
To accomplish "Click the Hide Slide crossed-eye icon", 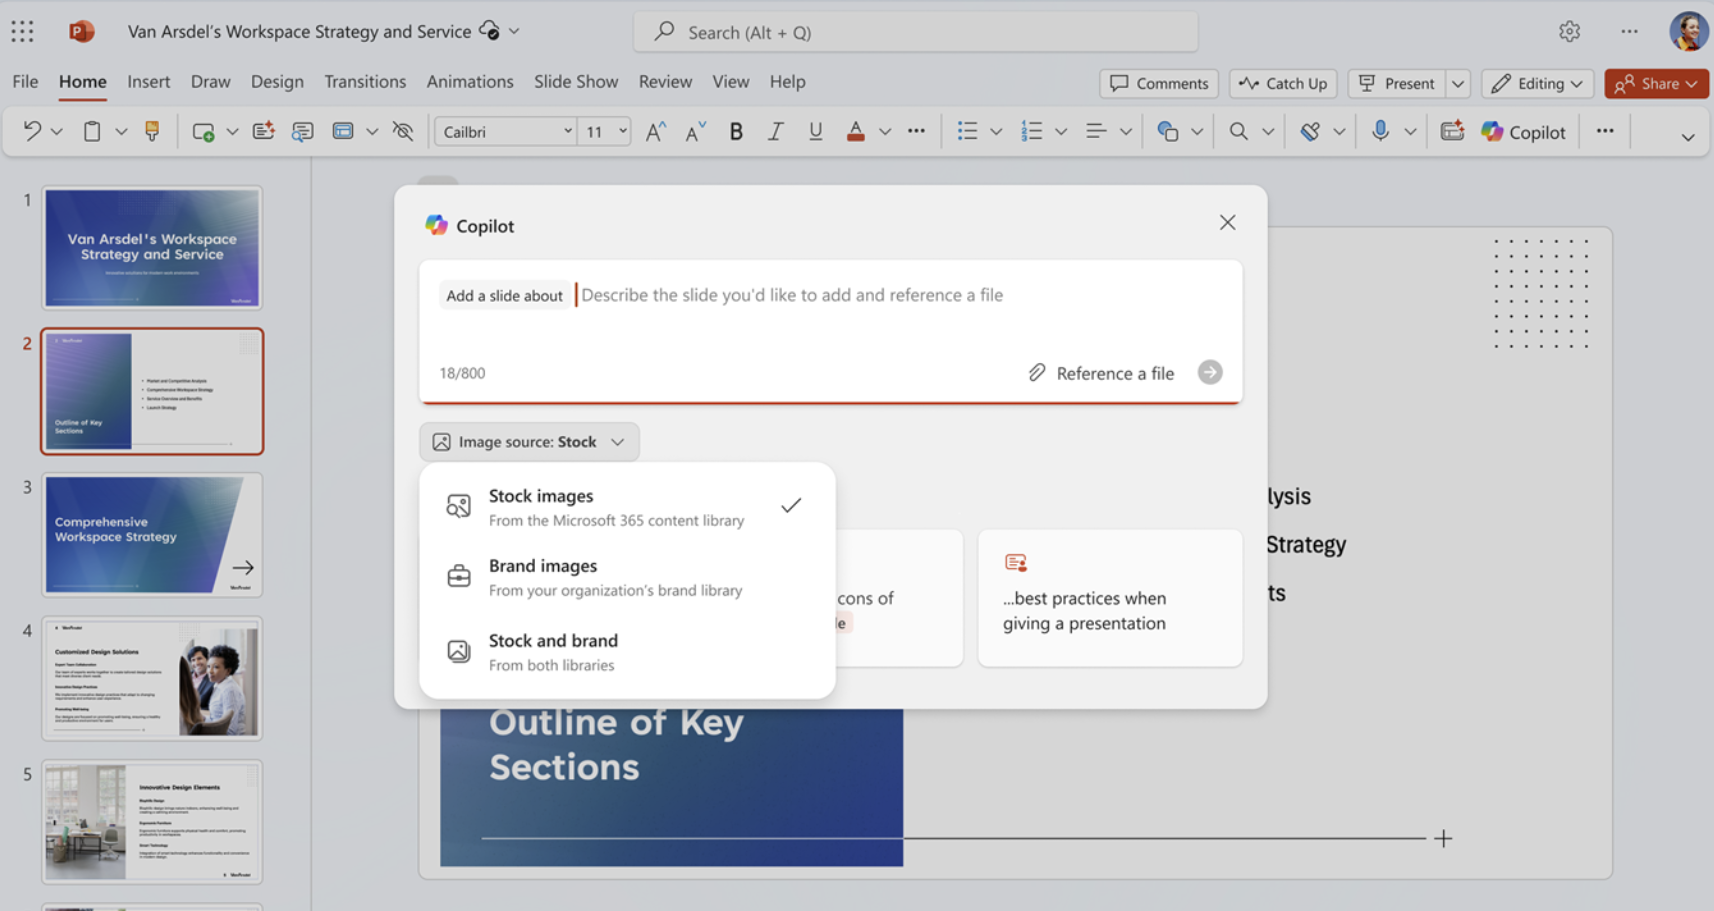I will tap(403, 131).
